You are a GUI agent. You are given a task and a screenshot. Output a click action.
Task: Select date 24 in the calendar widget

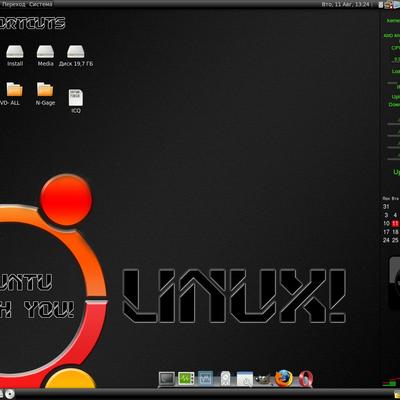[x=386, y=240]
